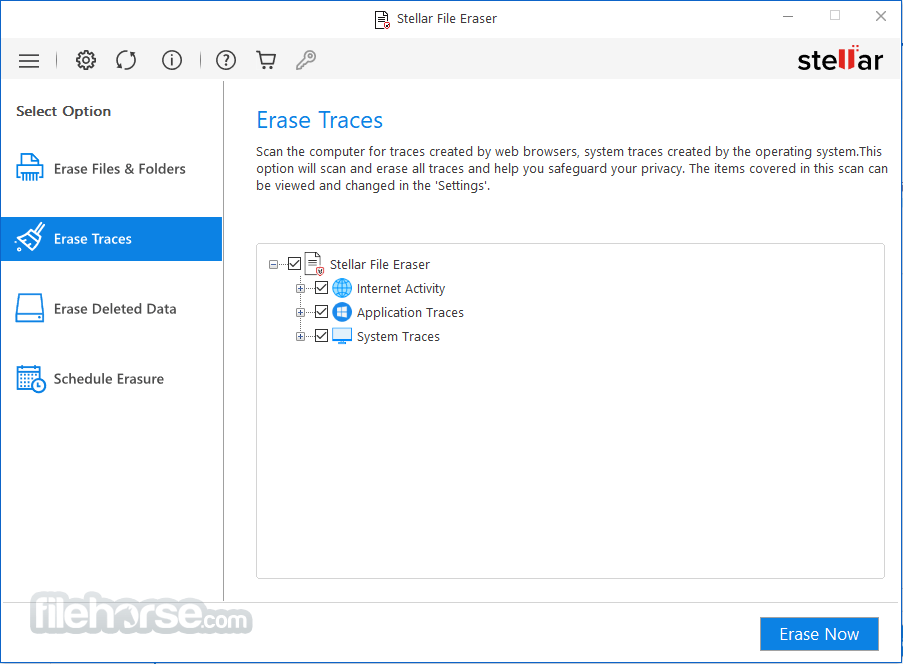Select 'System Traces' tree label
The height and width of the screenshot is (664, 903).
pos(398,337)
